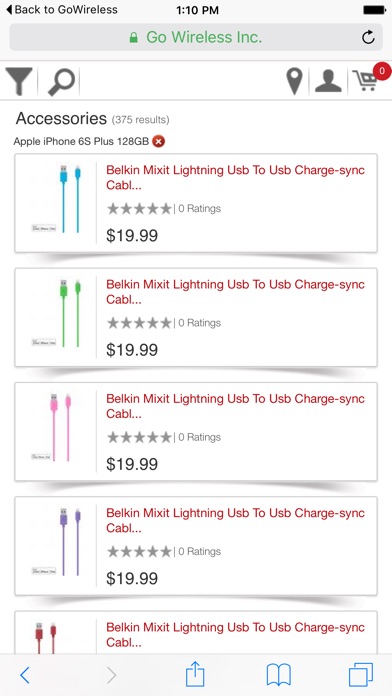Open Safari bookmarks book icon
Viewport: 392px width, 696px height.
[278, 675]
